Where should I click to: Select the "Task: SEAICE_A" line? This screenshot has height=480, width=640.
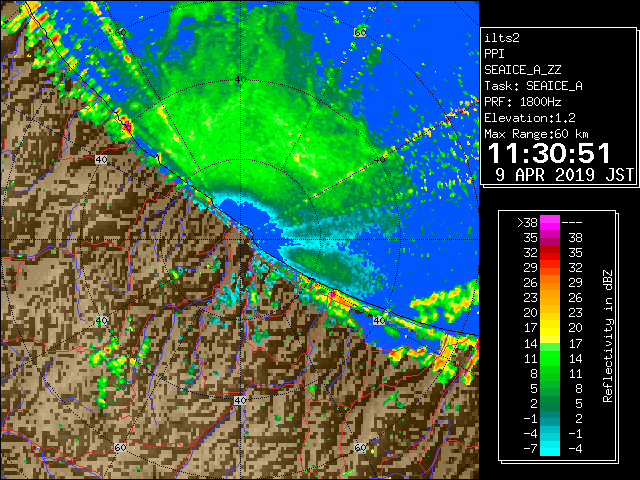(x=533, y=86)
